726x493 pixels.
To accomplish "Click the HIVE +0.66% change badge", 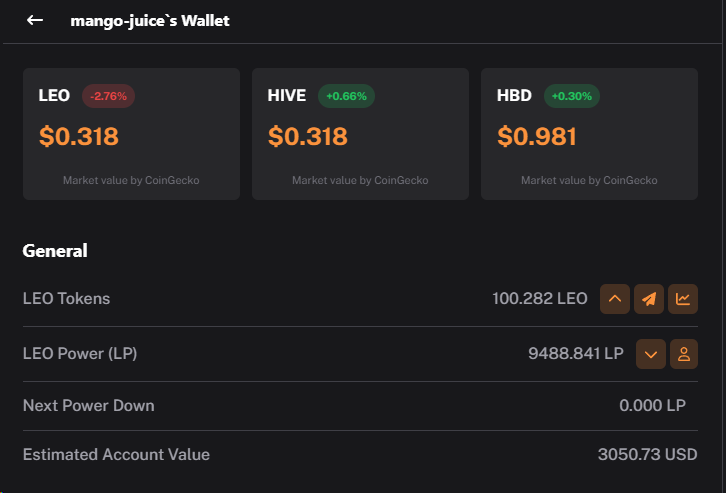I will (346, 96).
